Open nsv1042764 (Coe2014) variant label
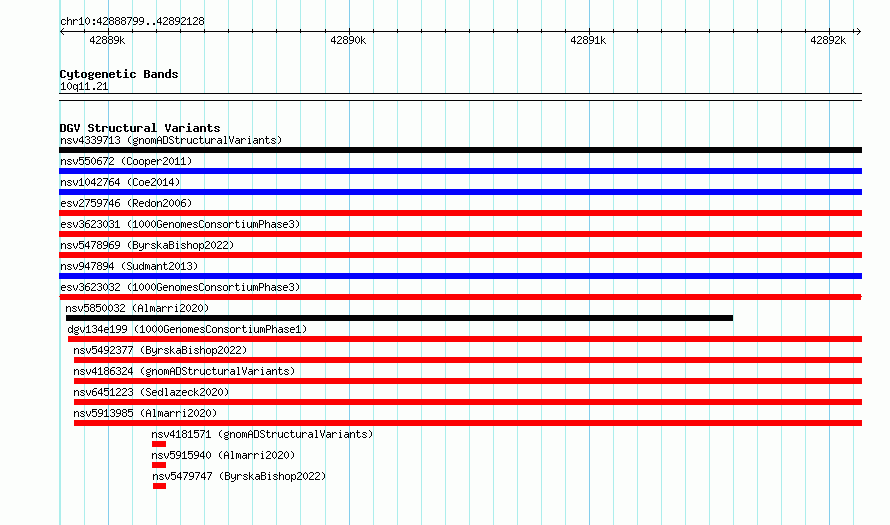 click(120, 182)
